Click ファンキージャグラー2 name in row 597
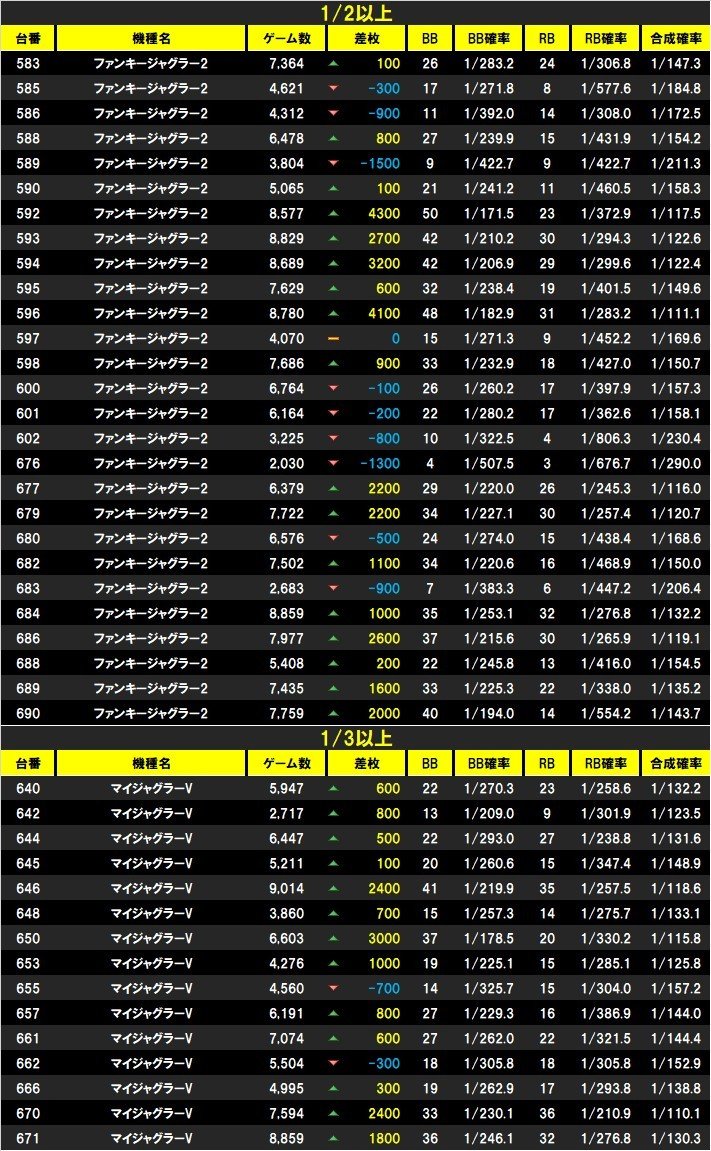This screenshot has height=1151, width=711. tap(150, 338)
